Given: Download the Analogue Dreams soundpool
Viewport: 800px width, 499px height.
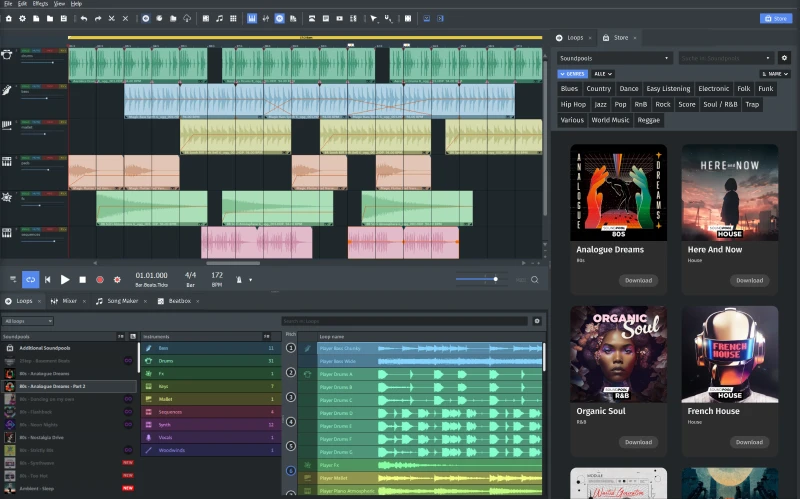Looking at the screenshot, I should point(638,280).
